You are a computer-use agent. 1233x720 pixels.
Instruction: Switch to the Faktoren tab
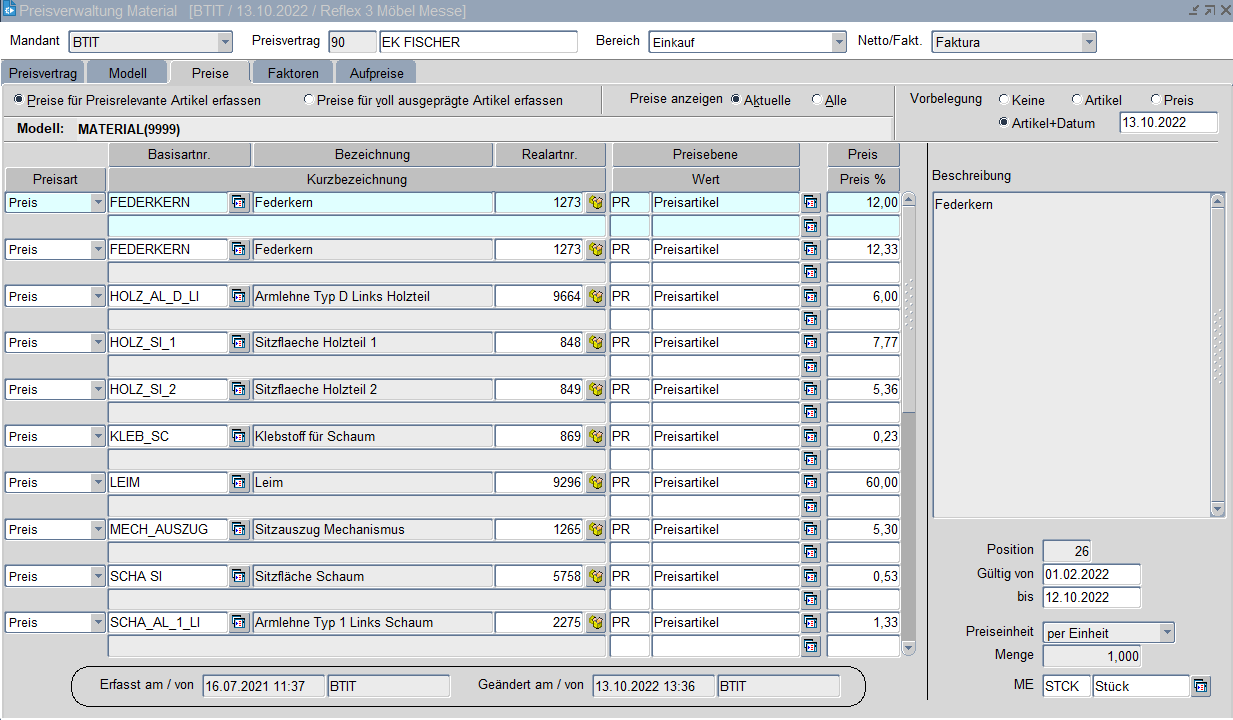click(x=293, y=73)
